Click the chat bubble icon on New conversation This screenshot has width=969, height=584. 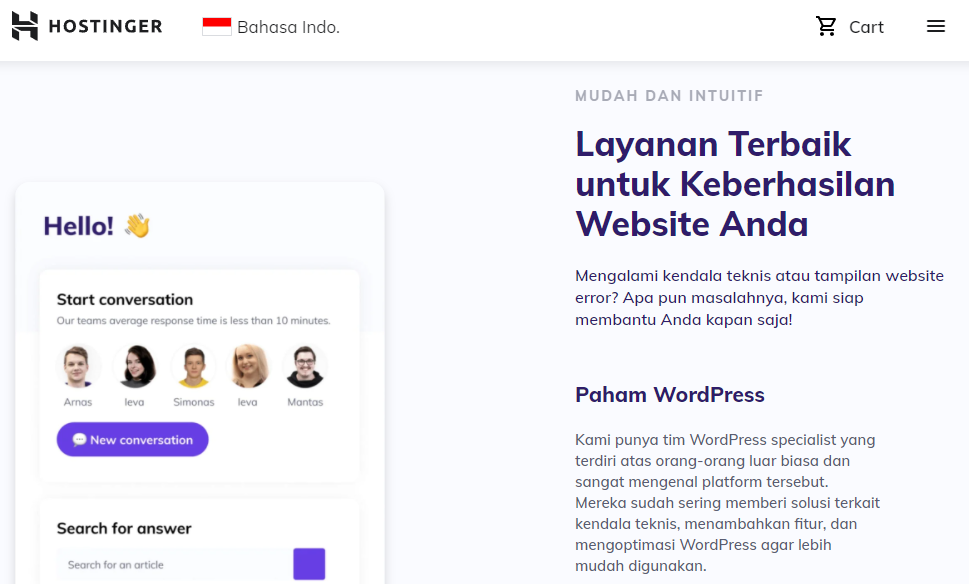[78, 440]
